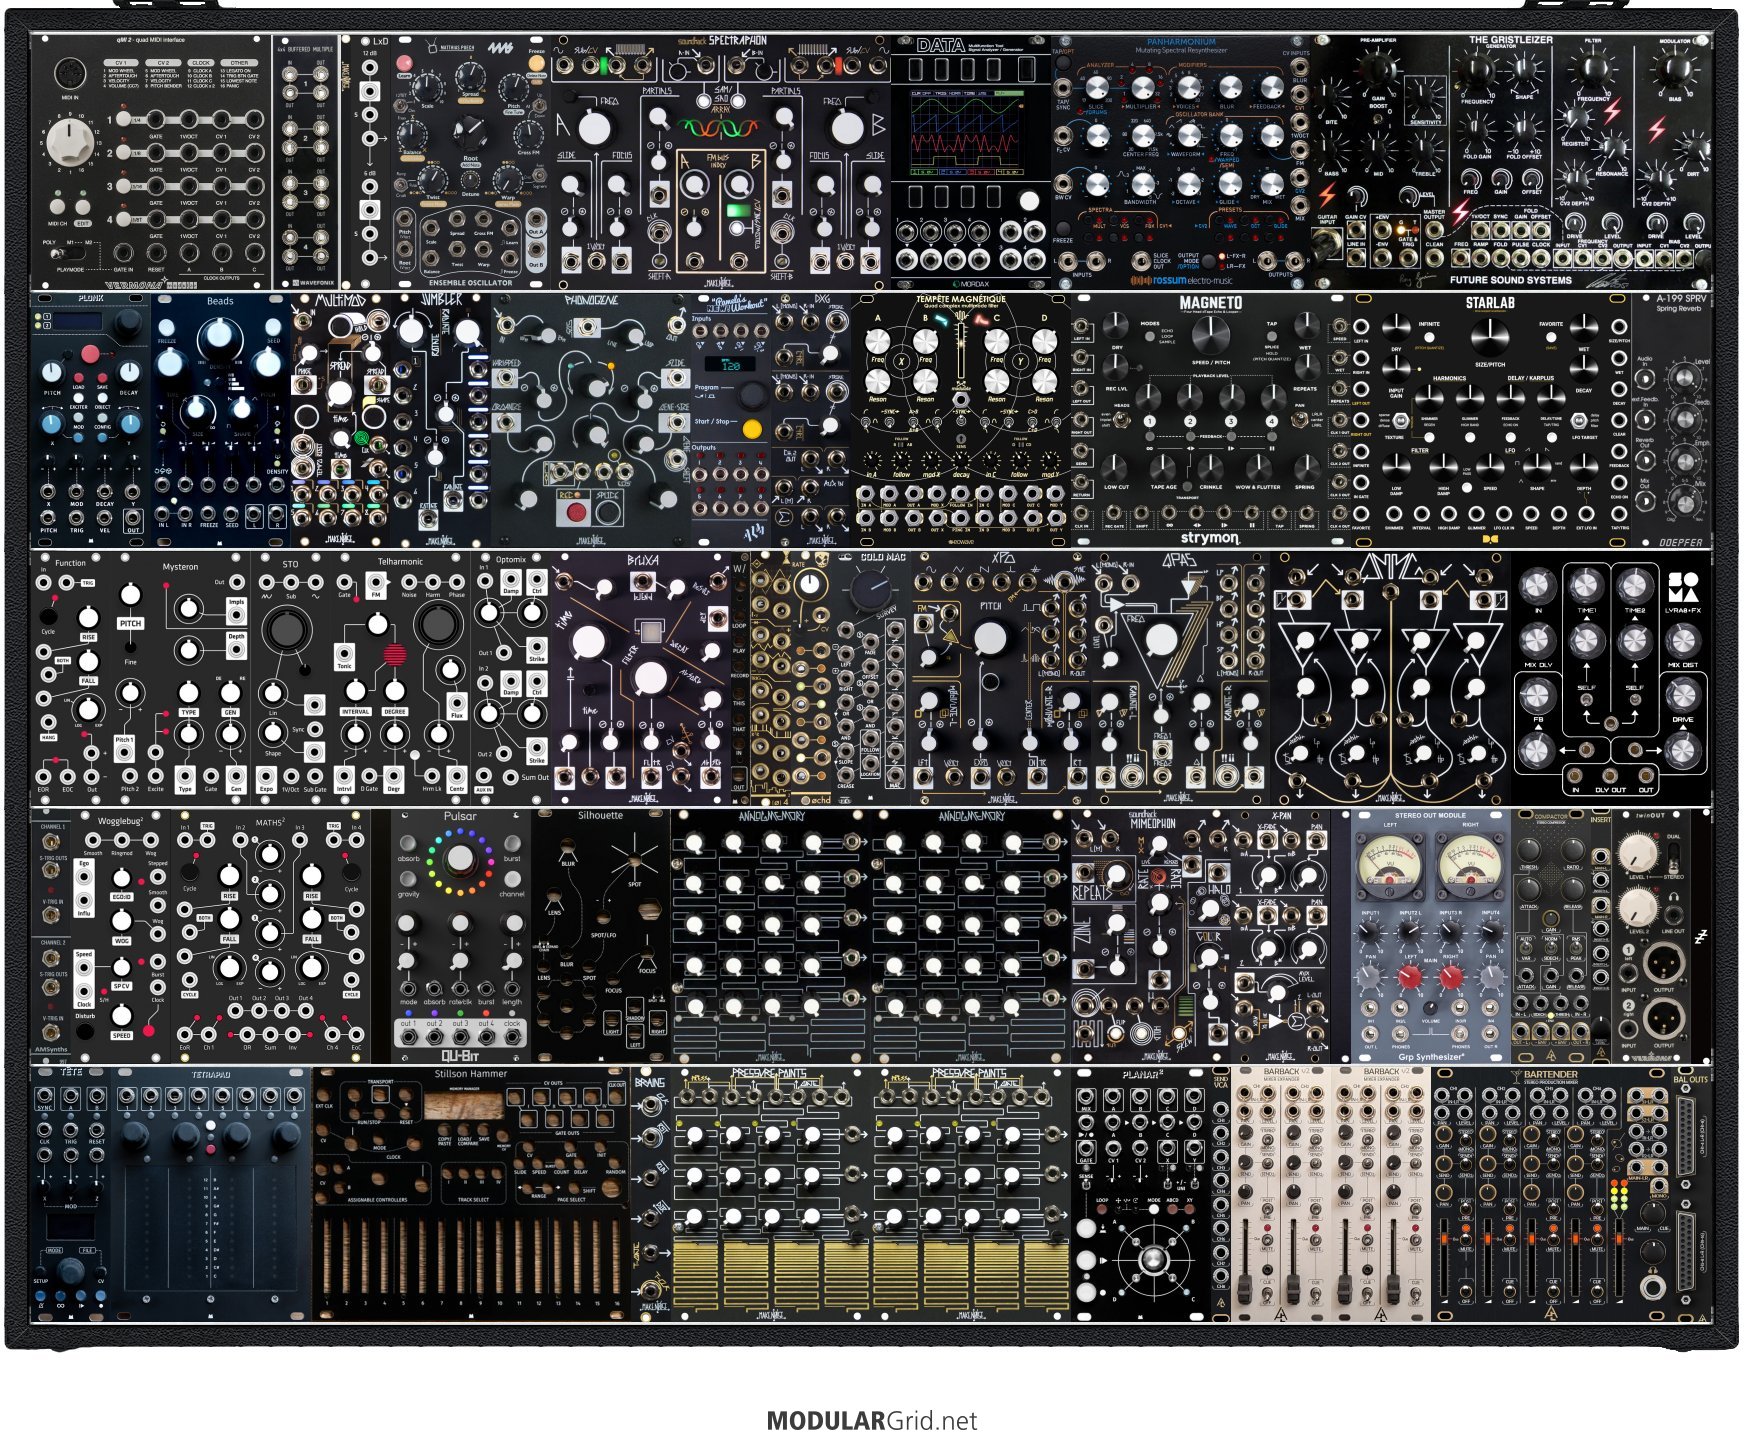Click the yellow Start/Stop button on Pamela's Workout
Image resolution: width=1746 pixels, height=1442 pixels.
point(752,429)
